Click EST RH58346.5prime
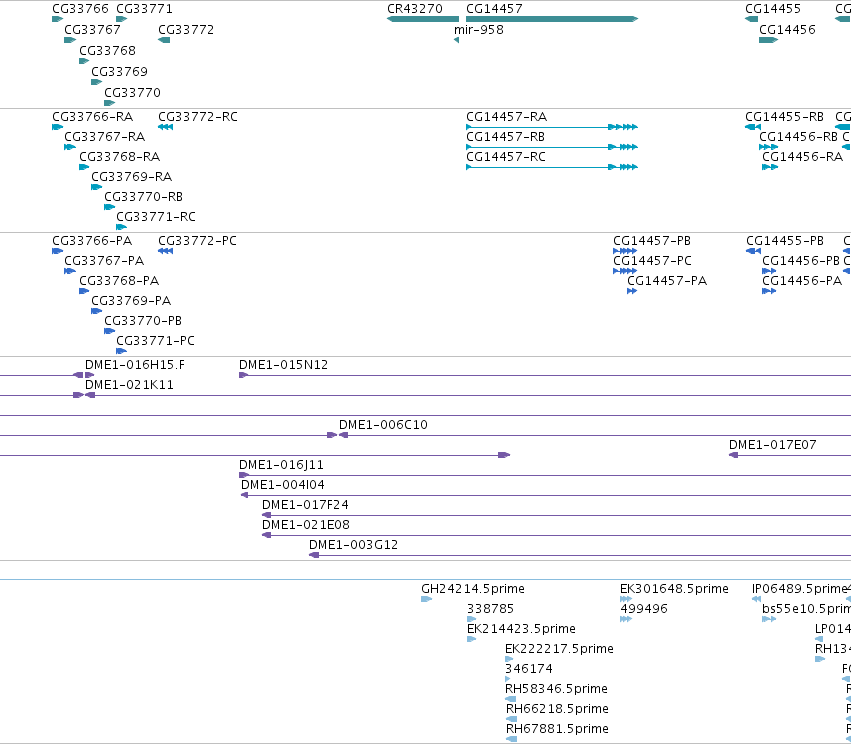 (556, 690)
